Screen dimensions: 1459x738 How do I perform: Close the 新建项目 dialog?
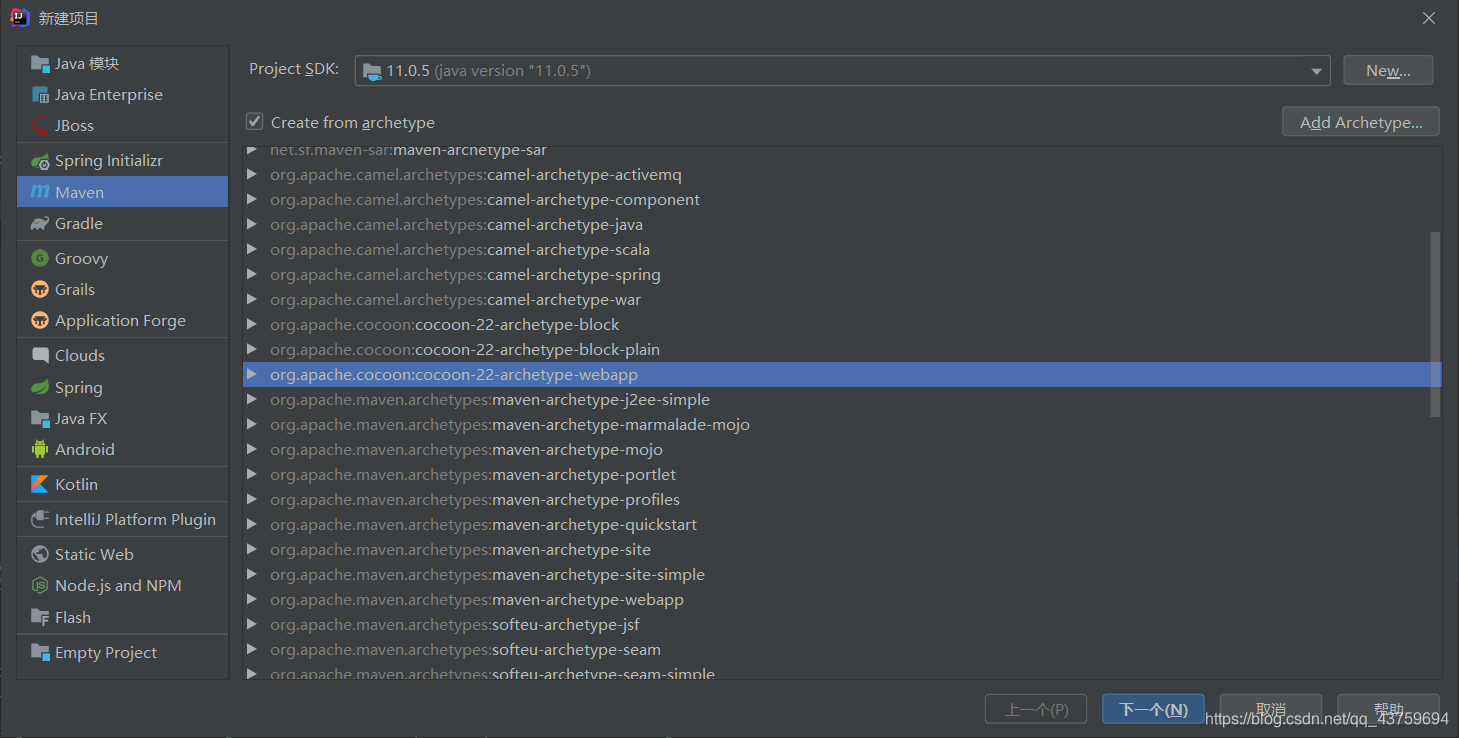[1429, 18]
